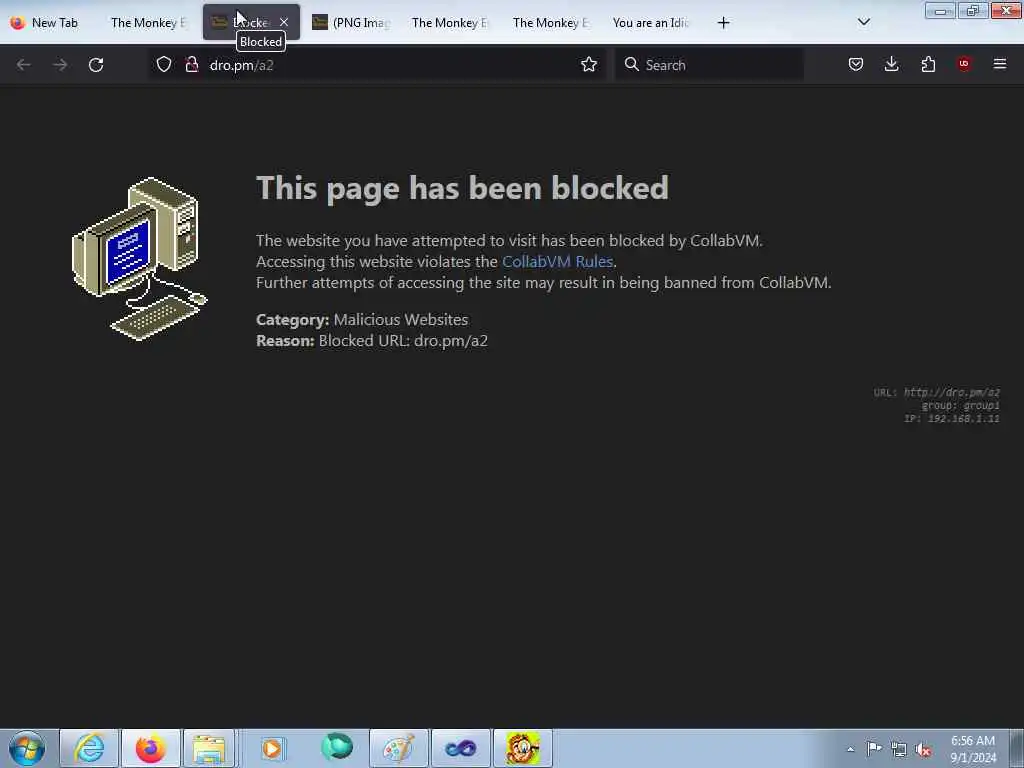The width and height of the screenshot is (1024, 768).
Task: Open the Action Center flag icon
Action: tap(874, 748)
